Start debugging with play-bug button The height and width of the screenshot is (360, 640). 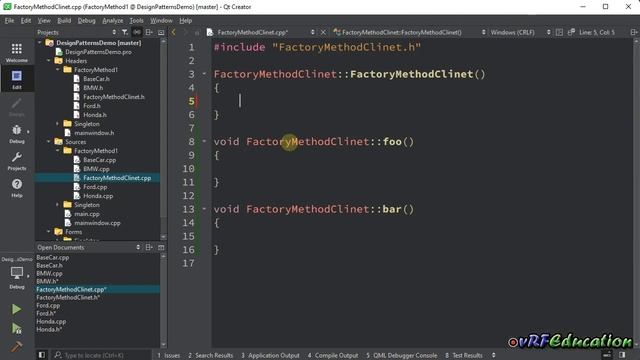pos(16,328)
